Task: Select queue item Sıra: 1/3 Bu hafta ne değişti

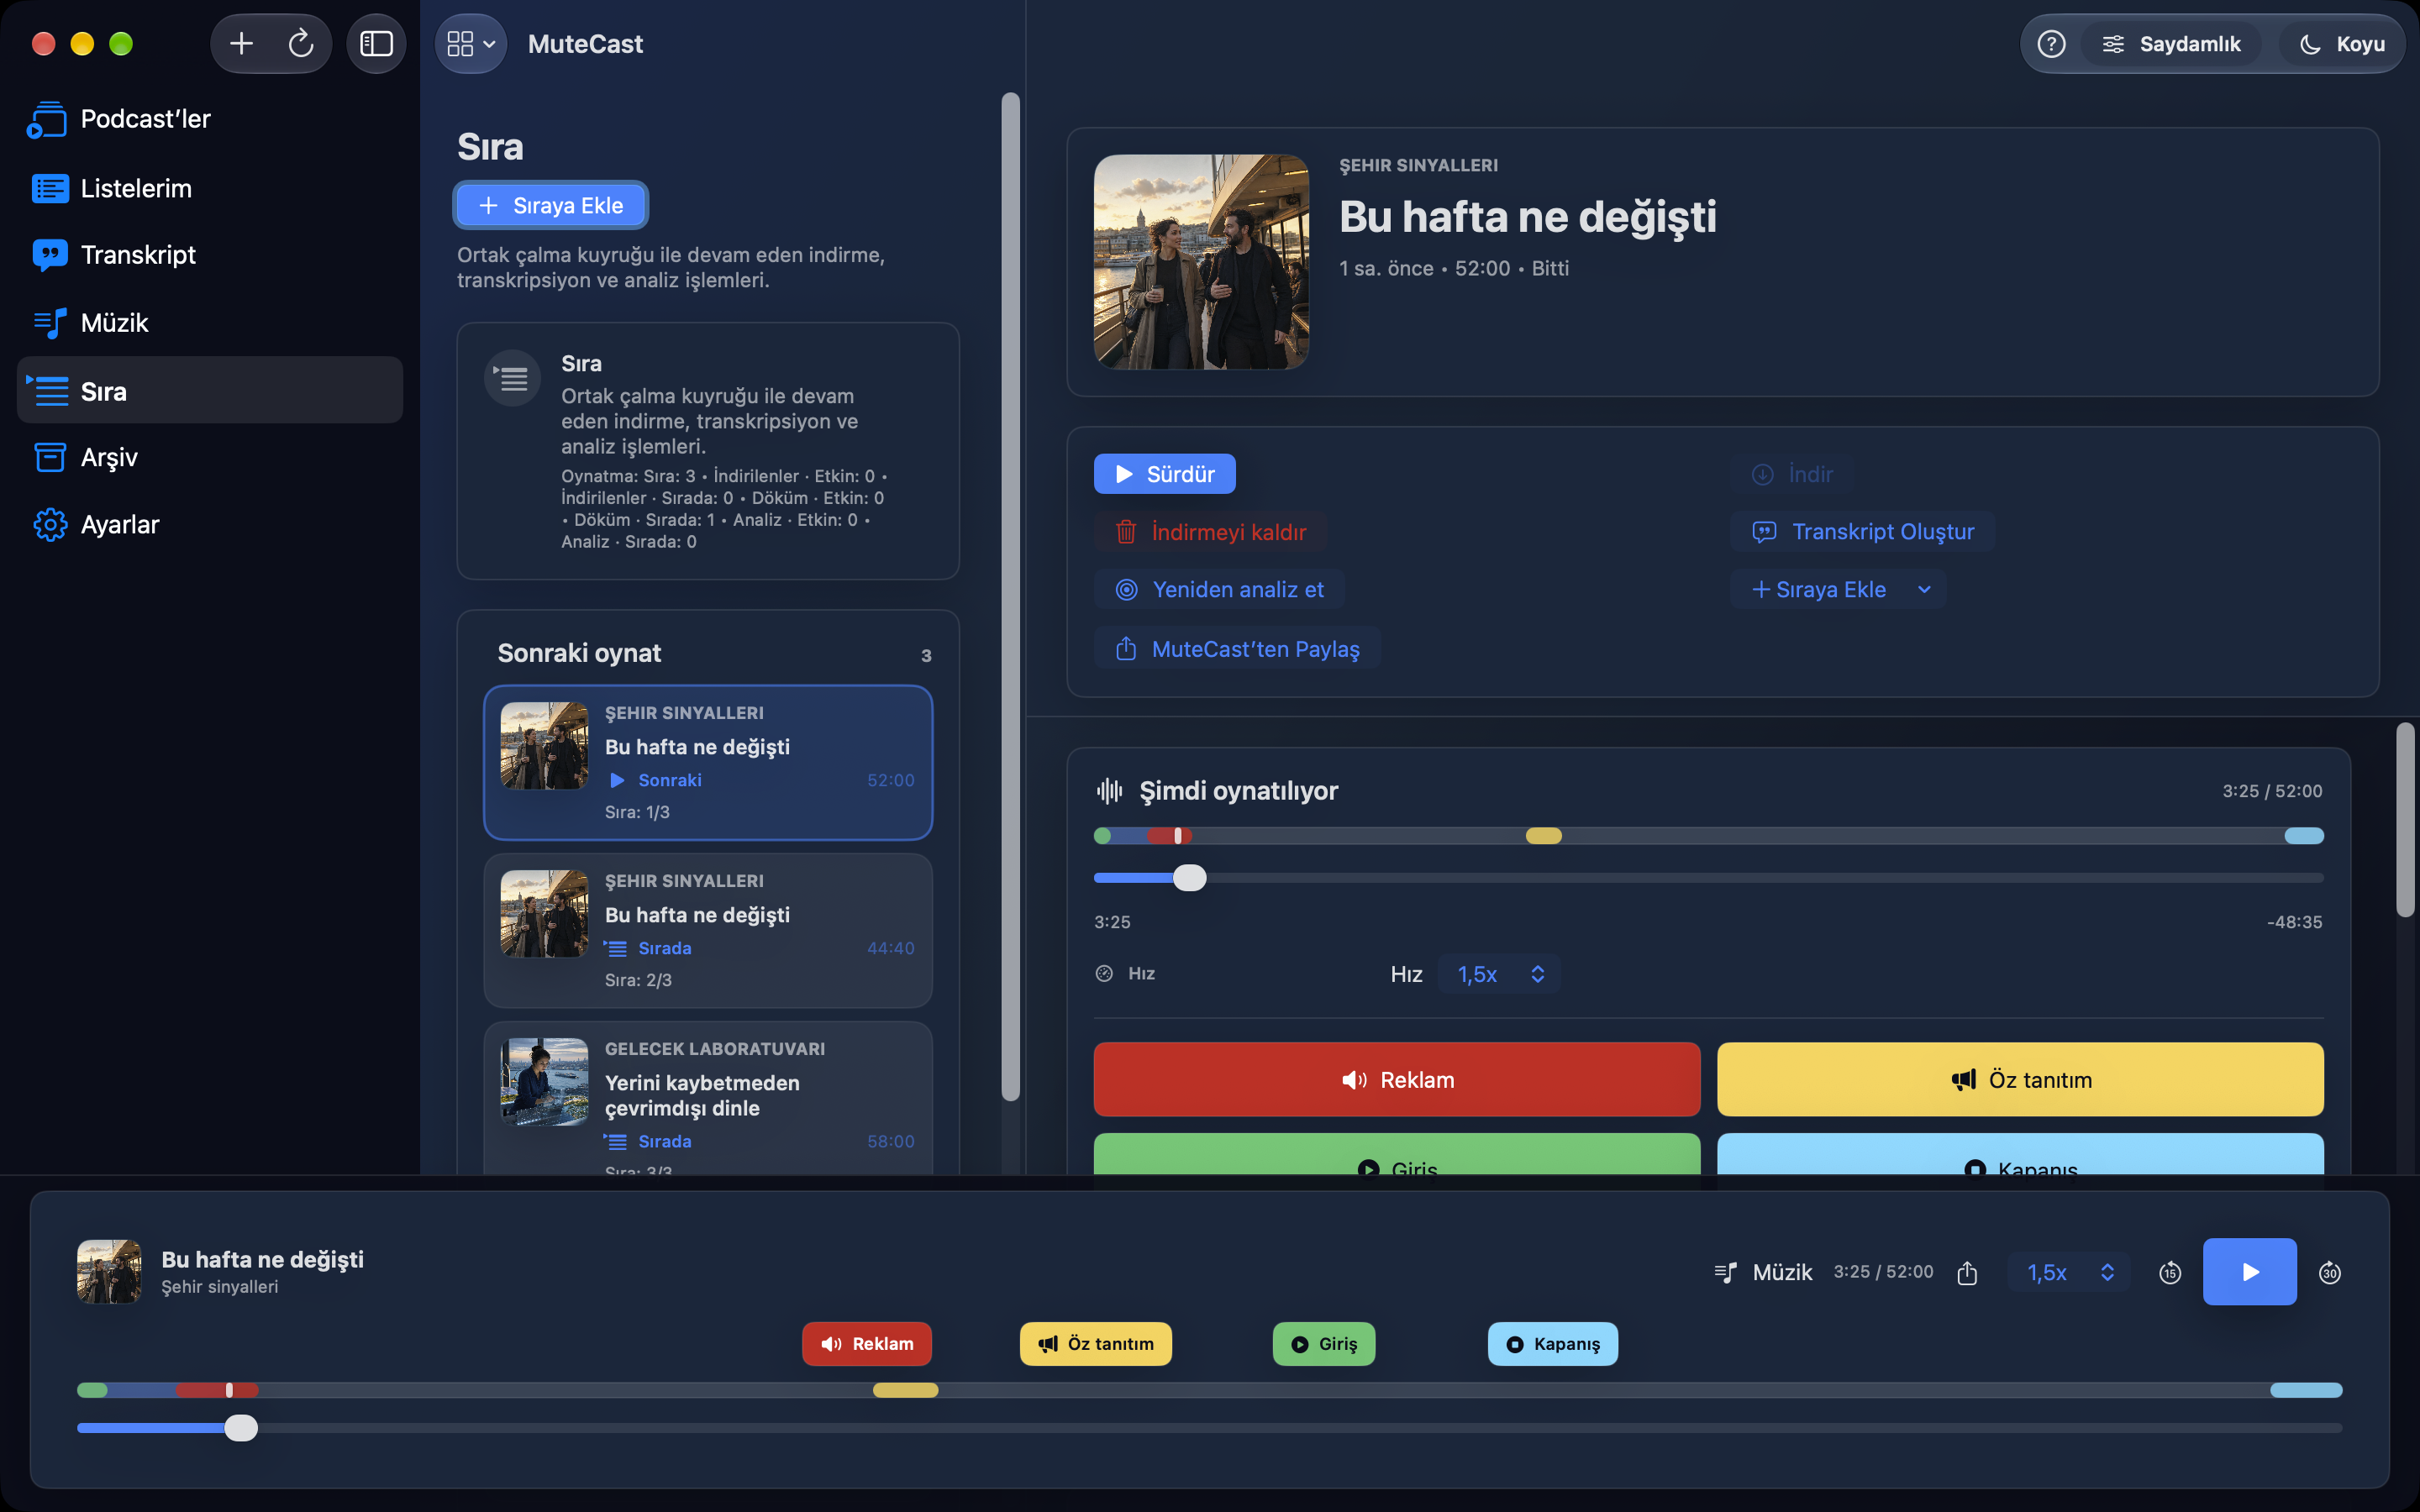Action: click(x=708, y=762)
